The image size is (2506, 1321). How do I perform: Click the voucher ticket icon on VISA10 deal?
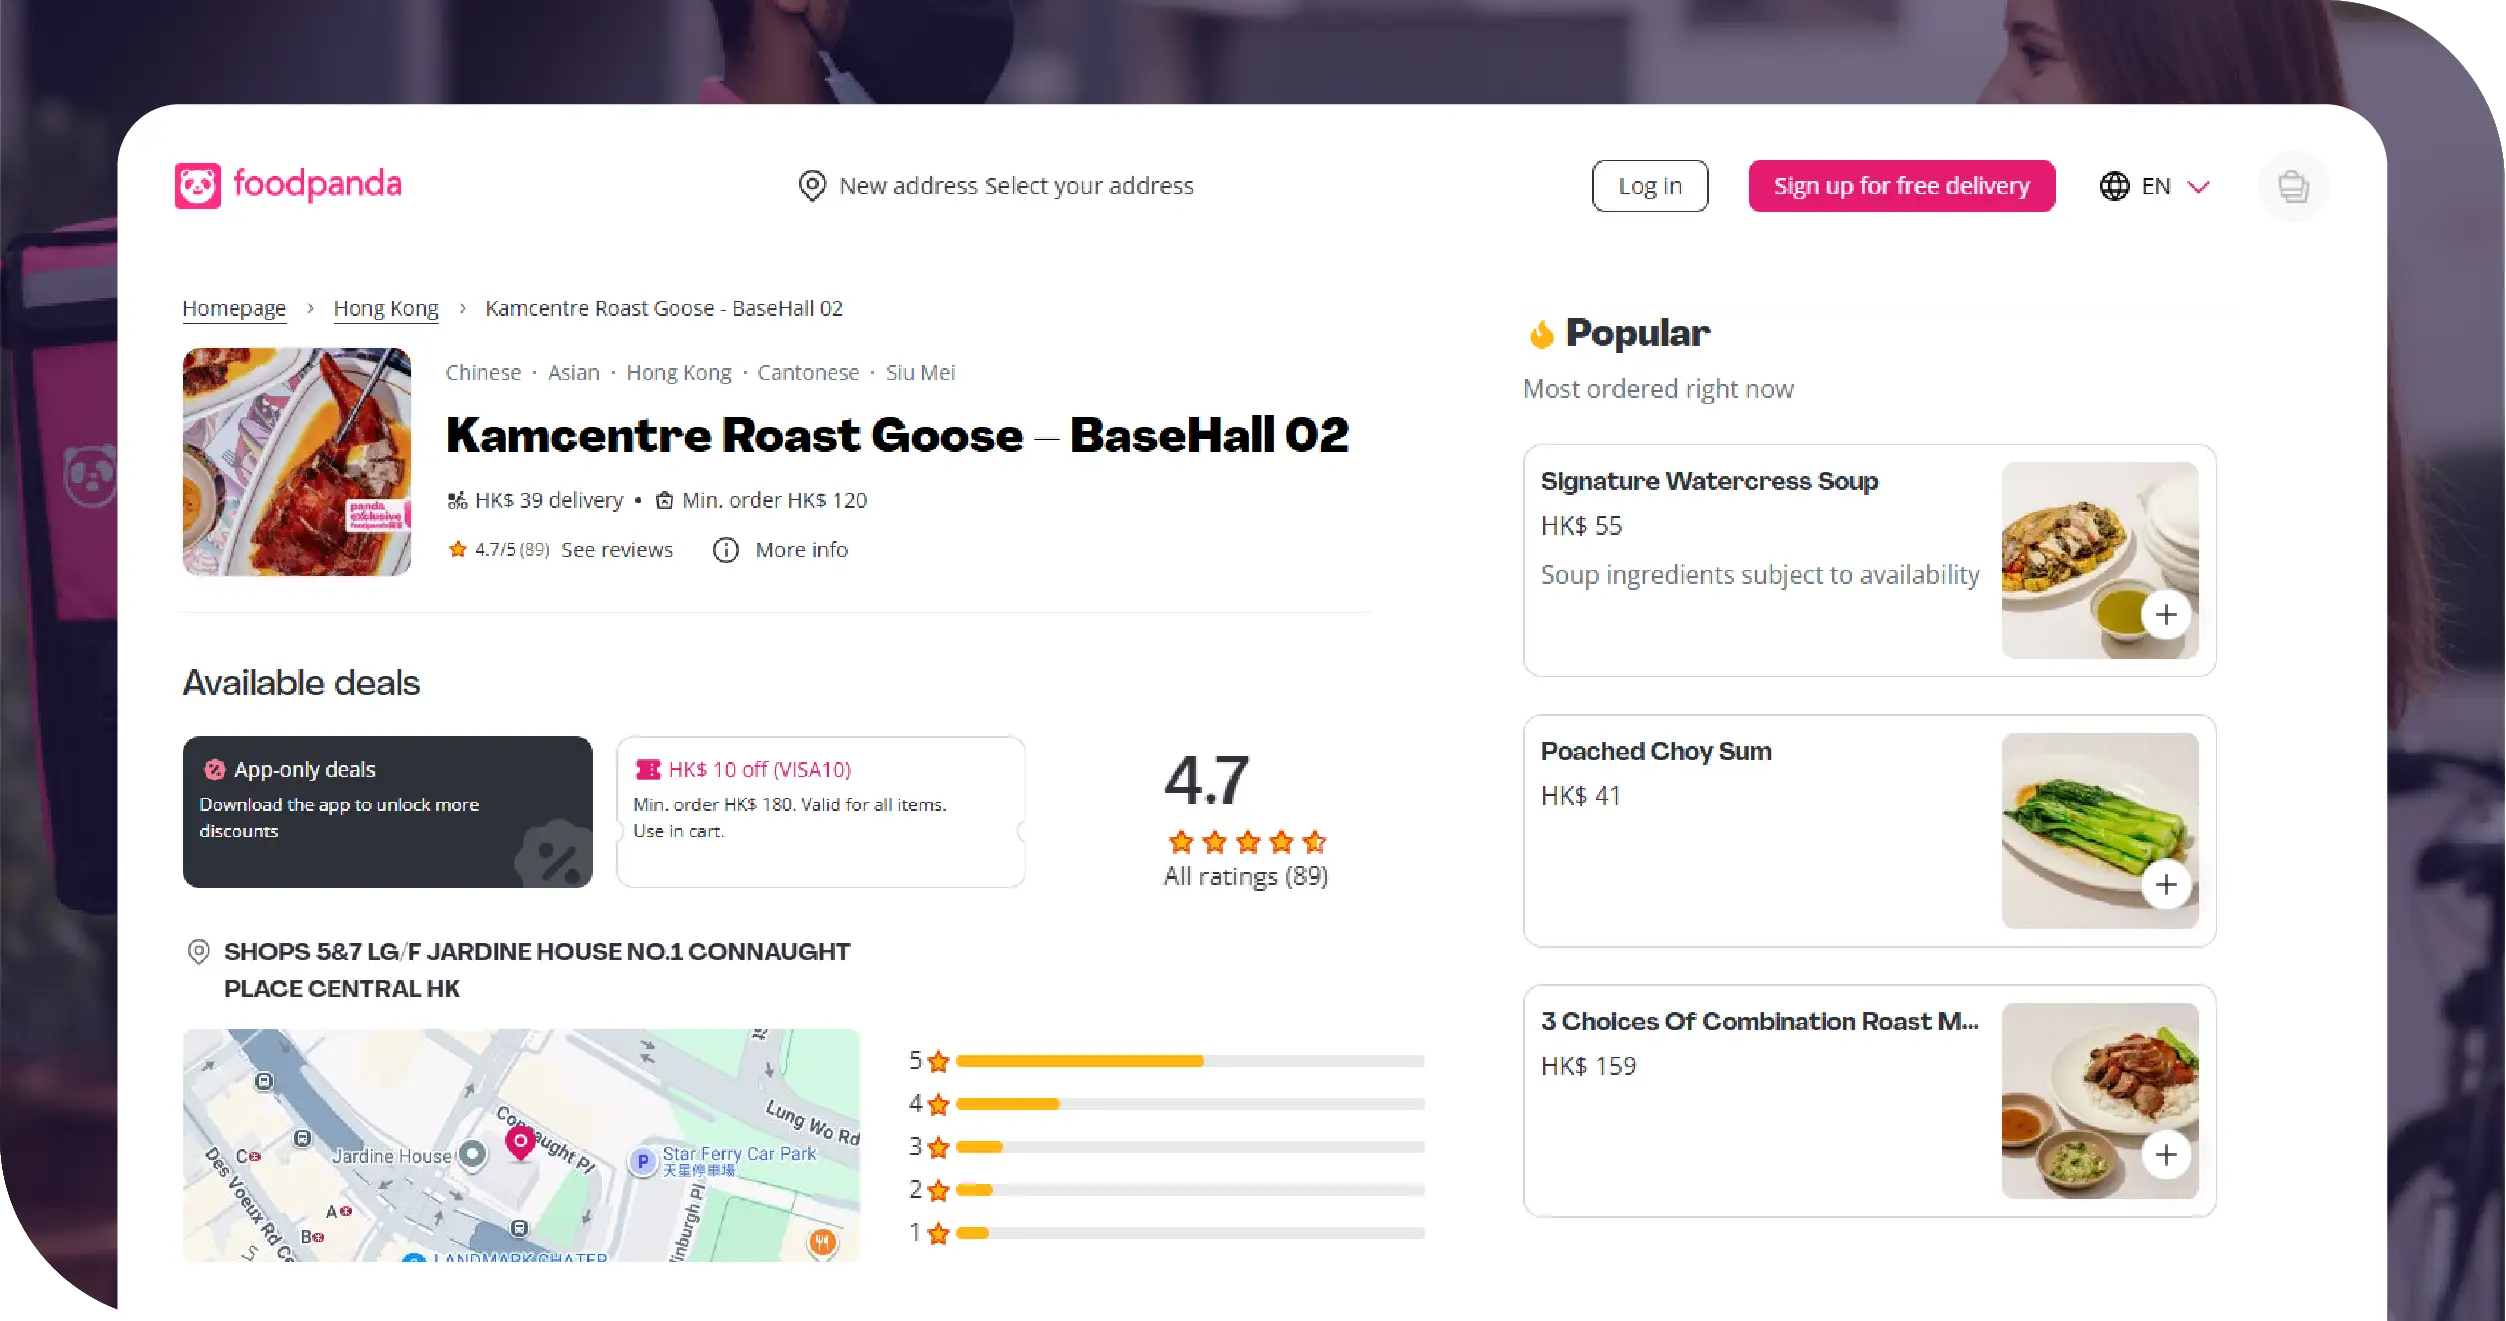click(649, 770)
